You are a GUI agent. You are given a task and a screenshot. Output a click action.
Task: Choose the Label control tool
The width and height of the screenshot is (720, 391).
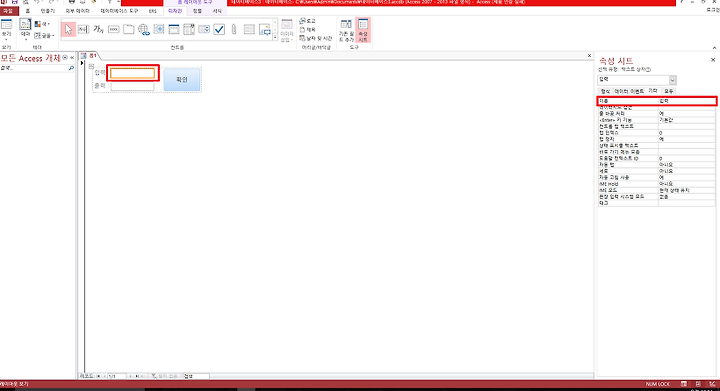tap(98, 29)
